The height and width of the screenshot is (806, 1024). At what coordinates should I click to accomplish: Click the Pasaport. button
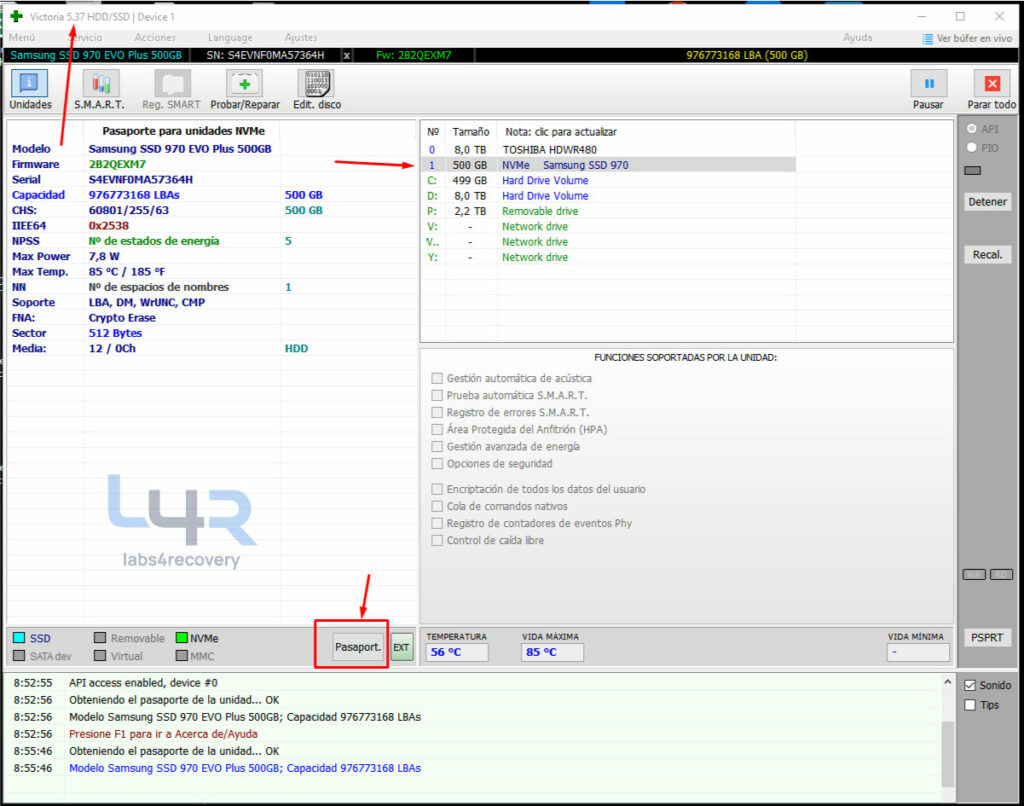[358, 647]
